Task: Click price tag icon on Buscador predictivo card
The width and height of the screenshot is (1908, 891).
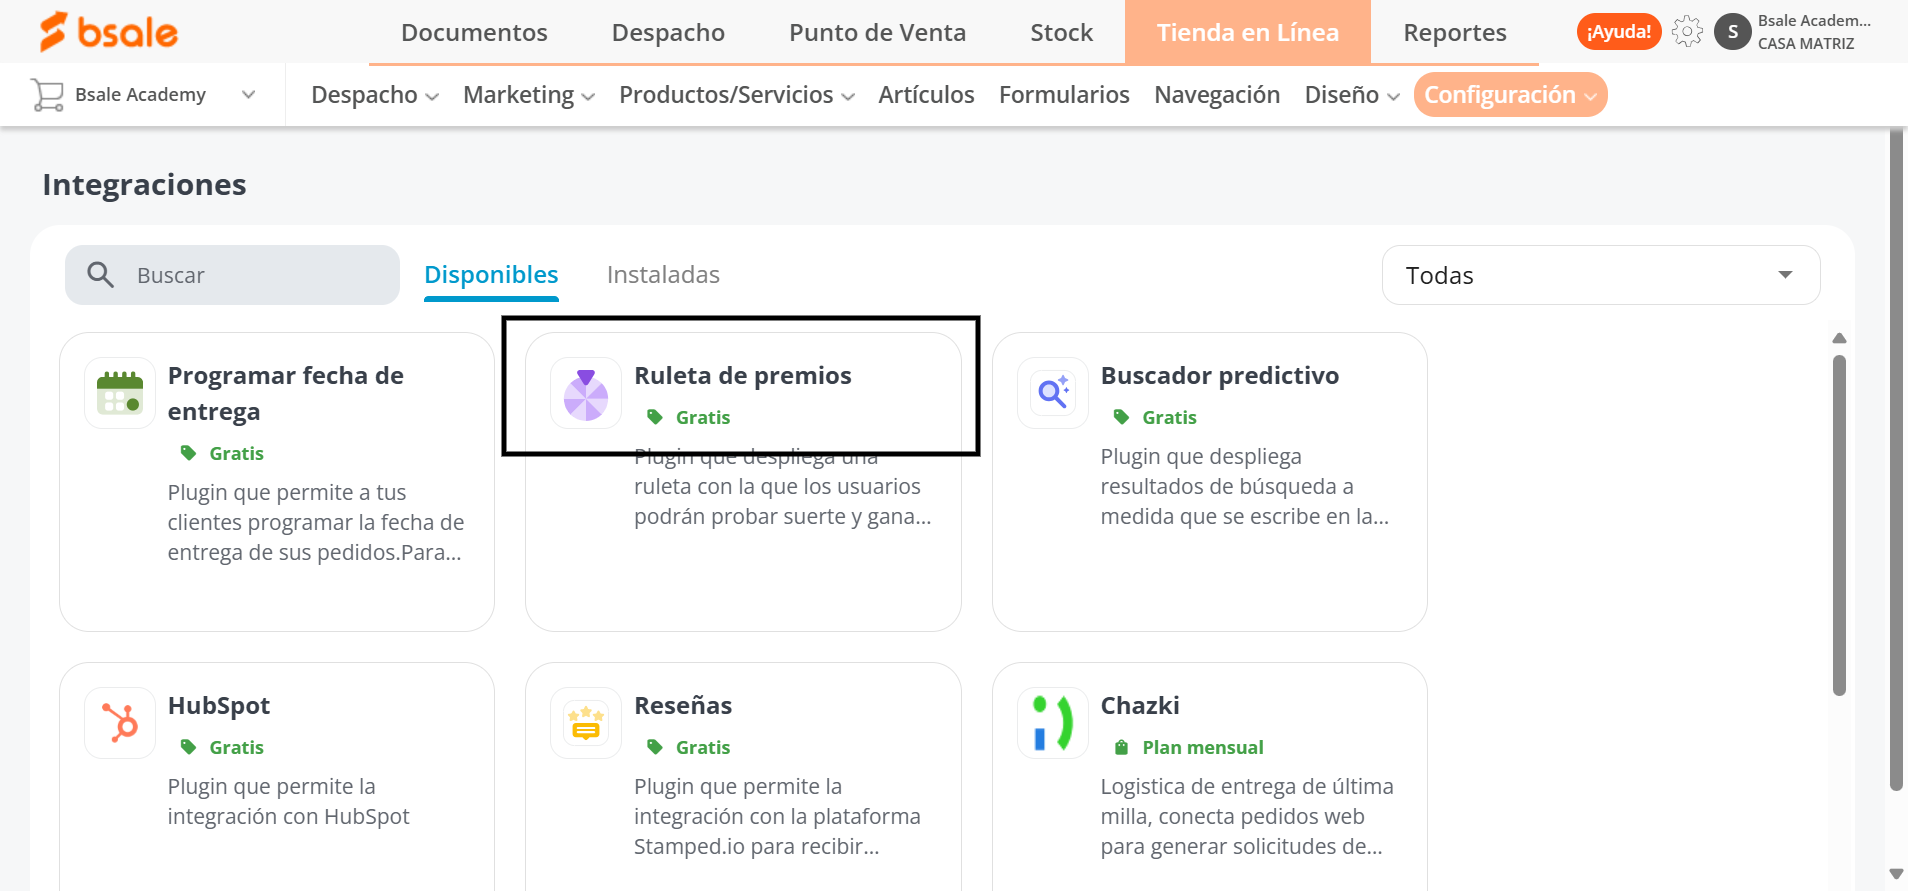Action: point(1121,417)
